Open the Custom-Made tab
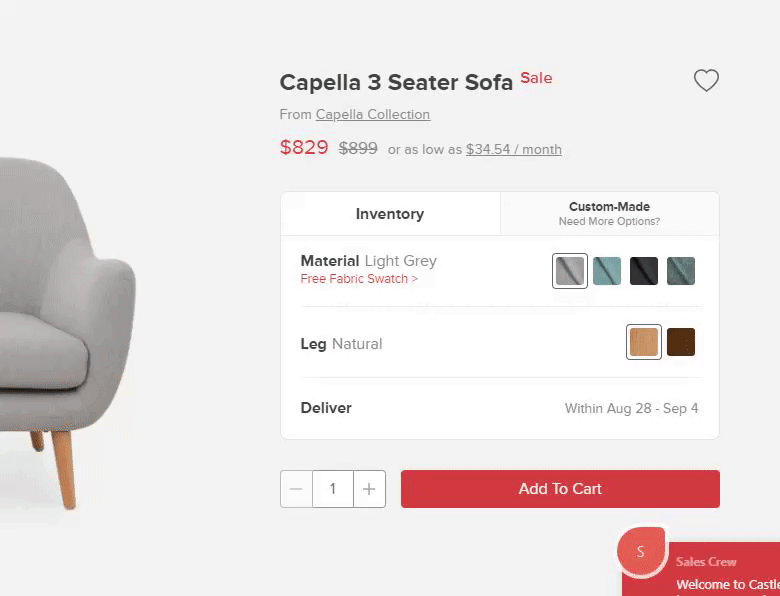This screenshot has height=596, width=780. (x=609, y=214)
